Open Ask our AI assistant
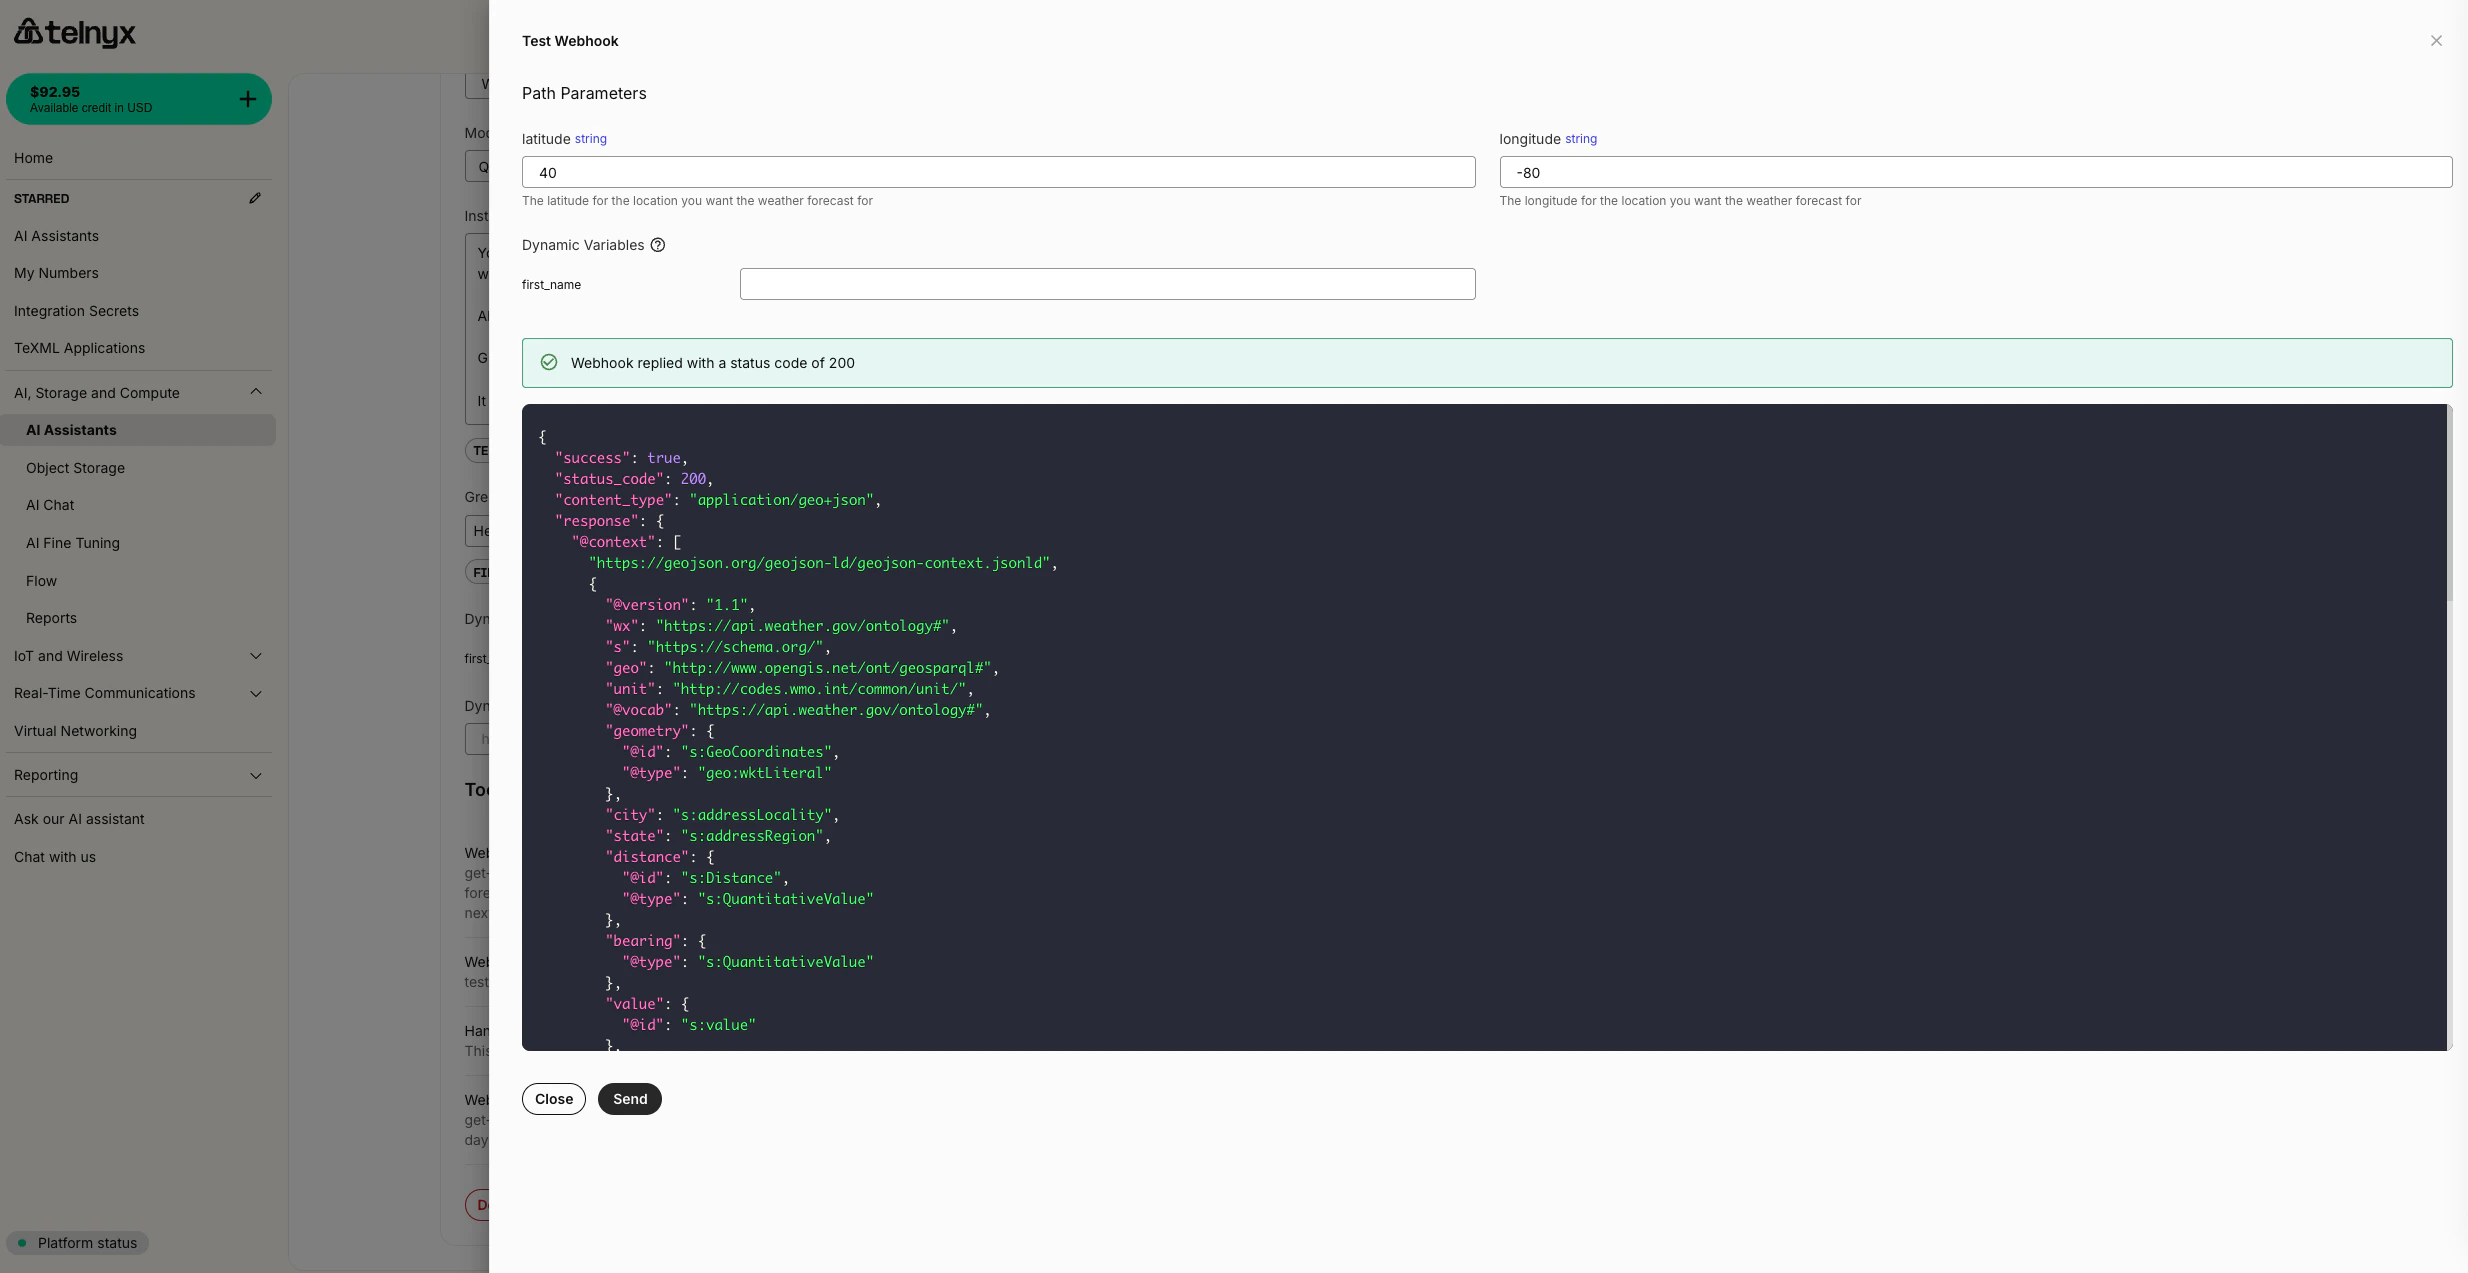 click(80, 818)
